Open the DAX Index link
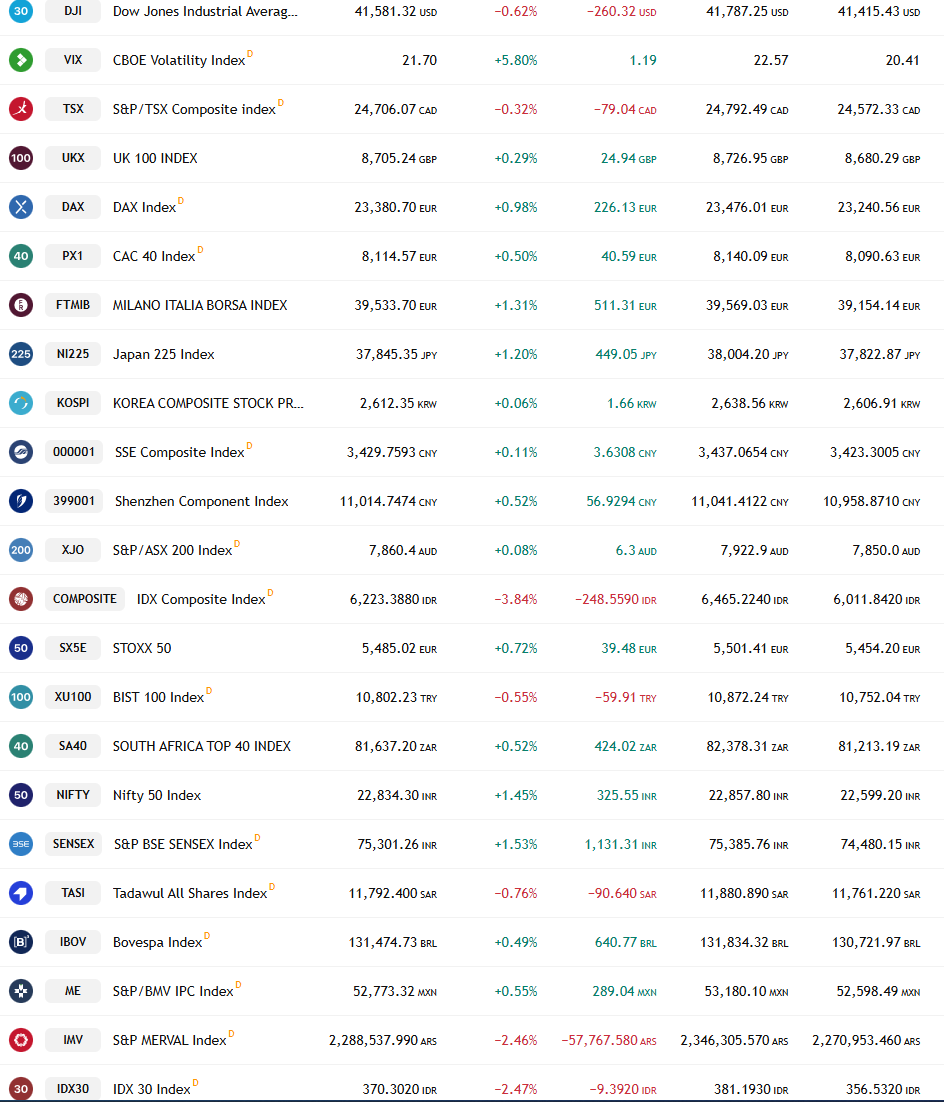Screen dimensions: 944x1102 coord(144,207)
